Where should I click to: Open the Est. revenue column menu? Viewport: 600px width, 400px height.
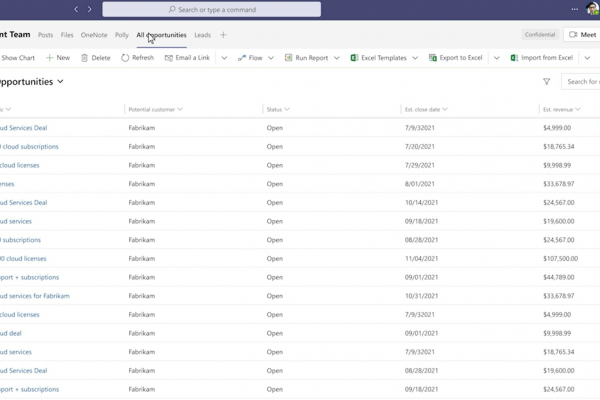click(x=578, y=109)
